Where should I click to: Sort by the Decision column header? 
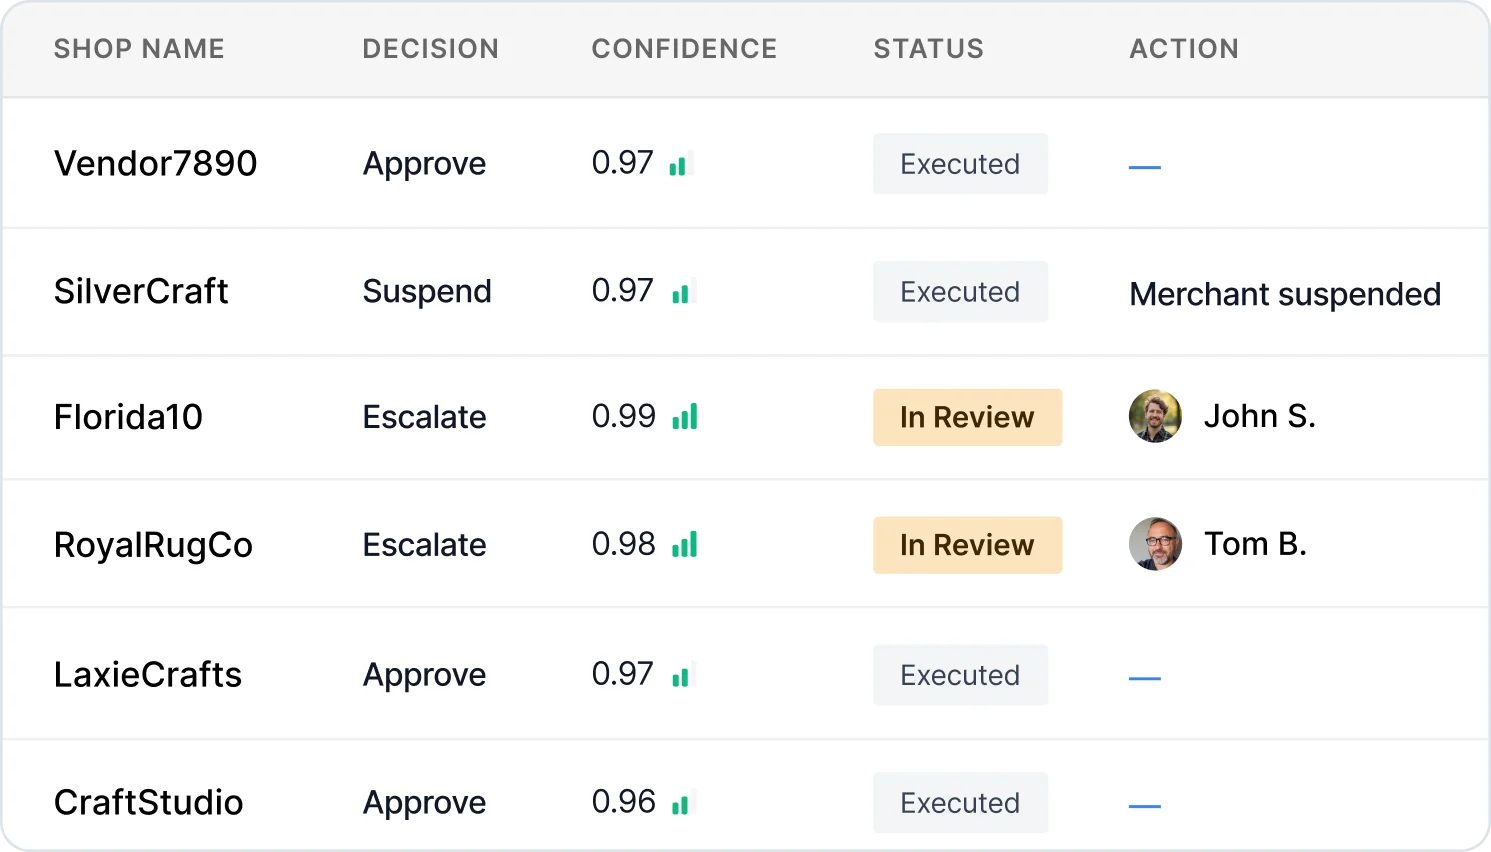click(430, 48)
